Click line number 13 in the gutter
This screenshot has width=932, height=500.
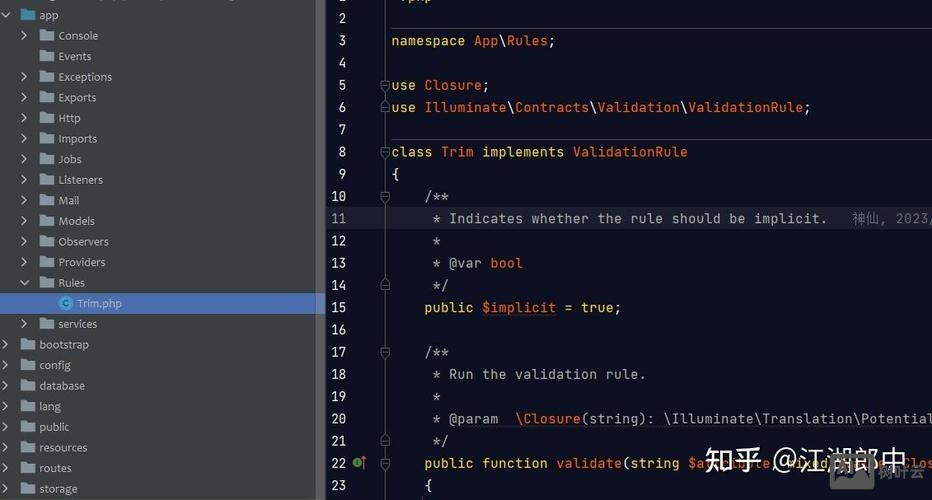338,263
